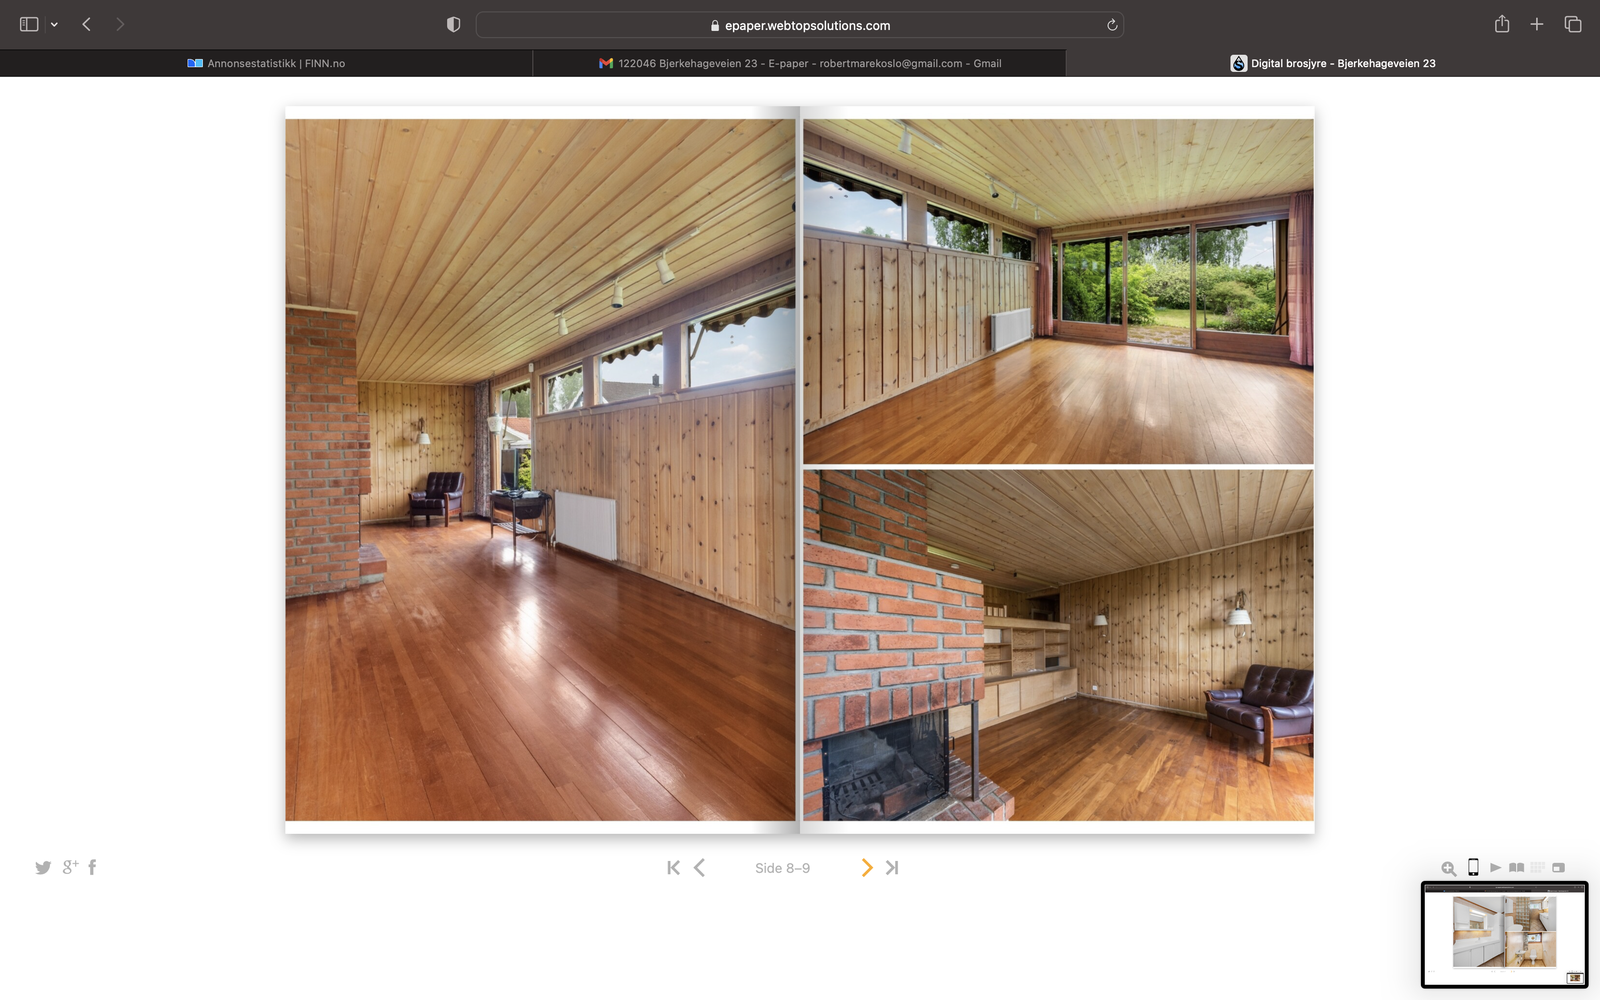Open the Safari share menu

pos(1502,24)
